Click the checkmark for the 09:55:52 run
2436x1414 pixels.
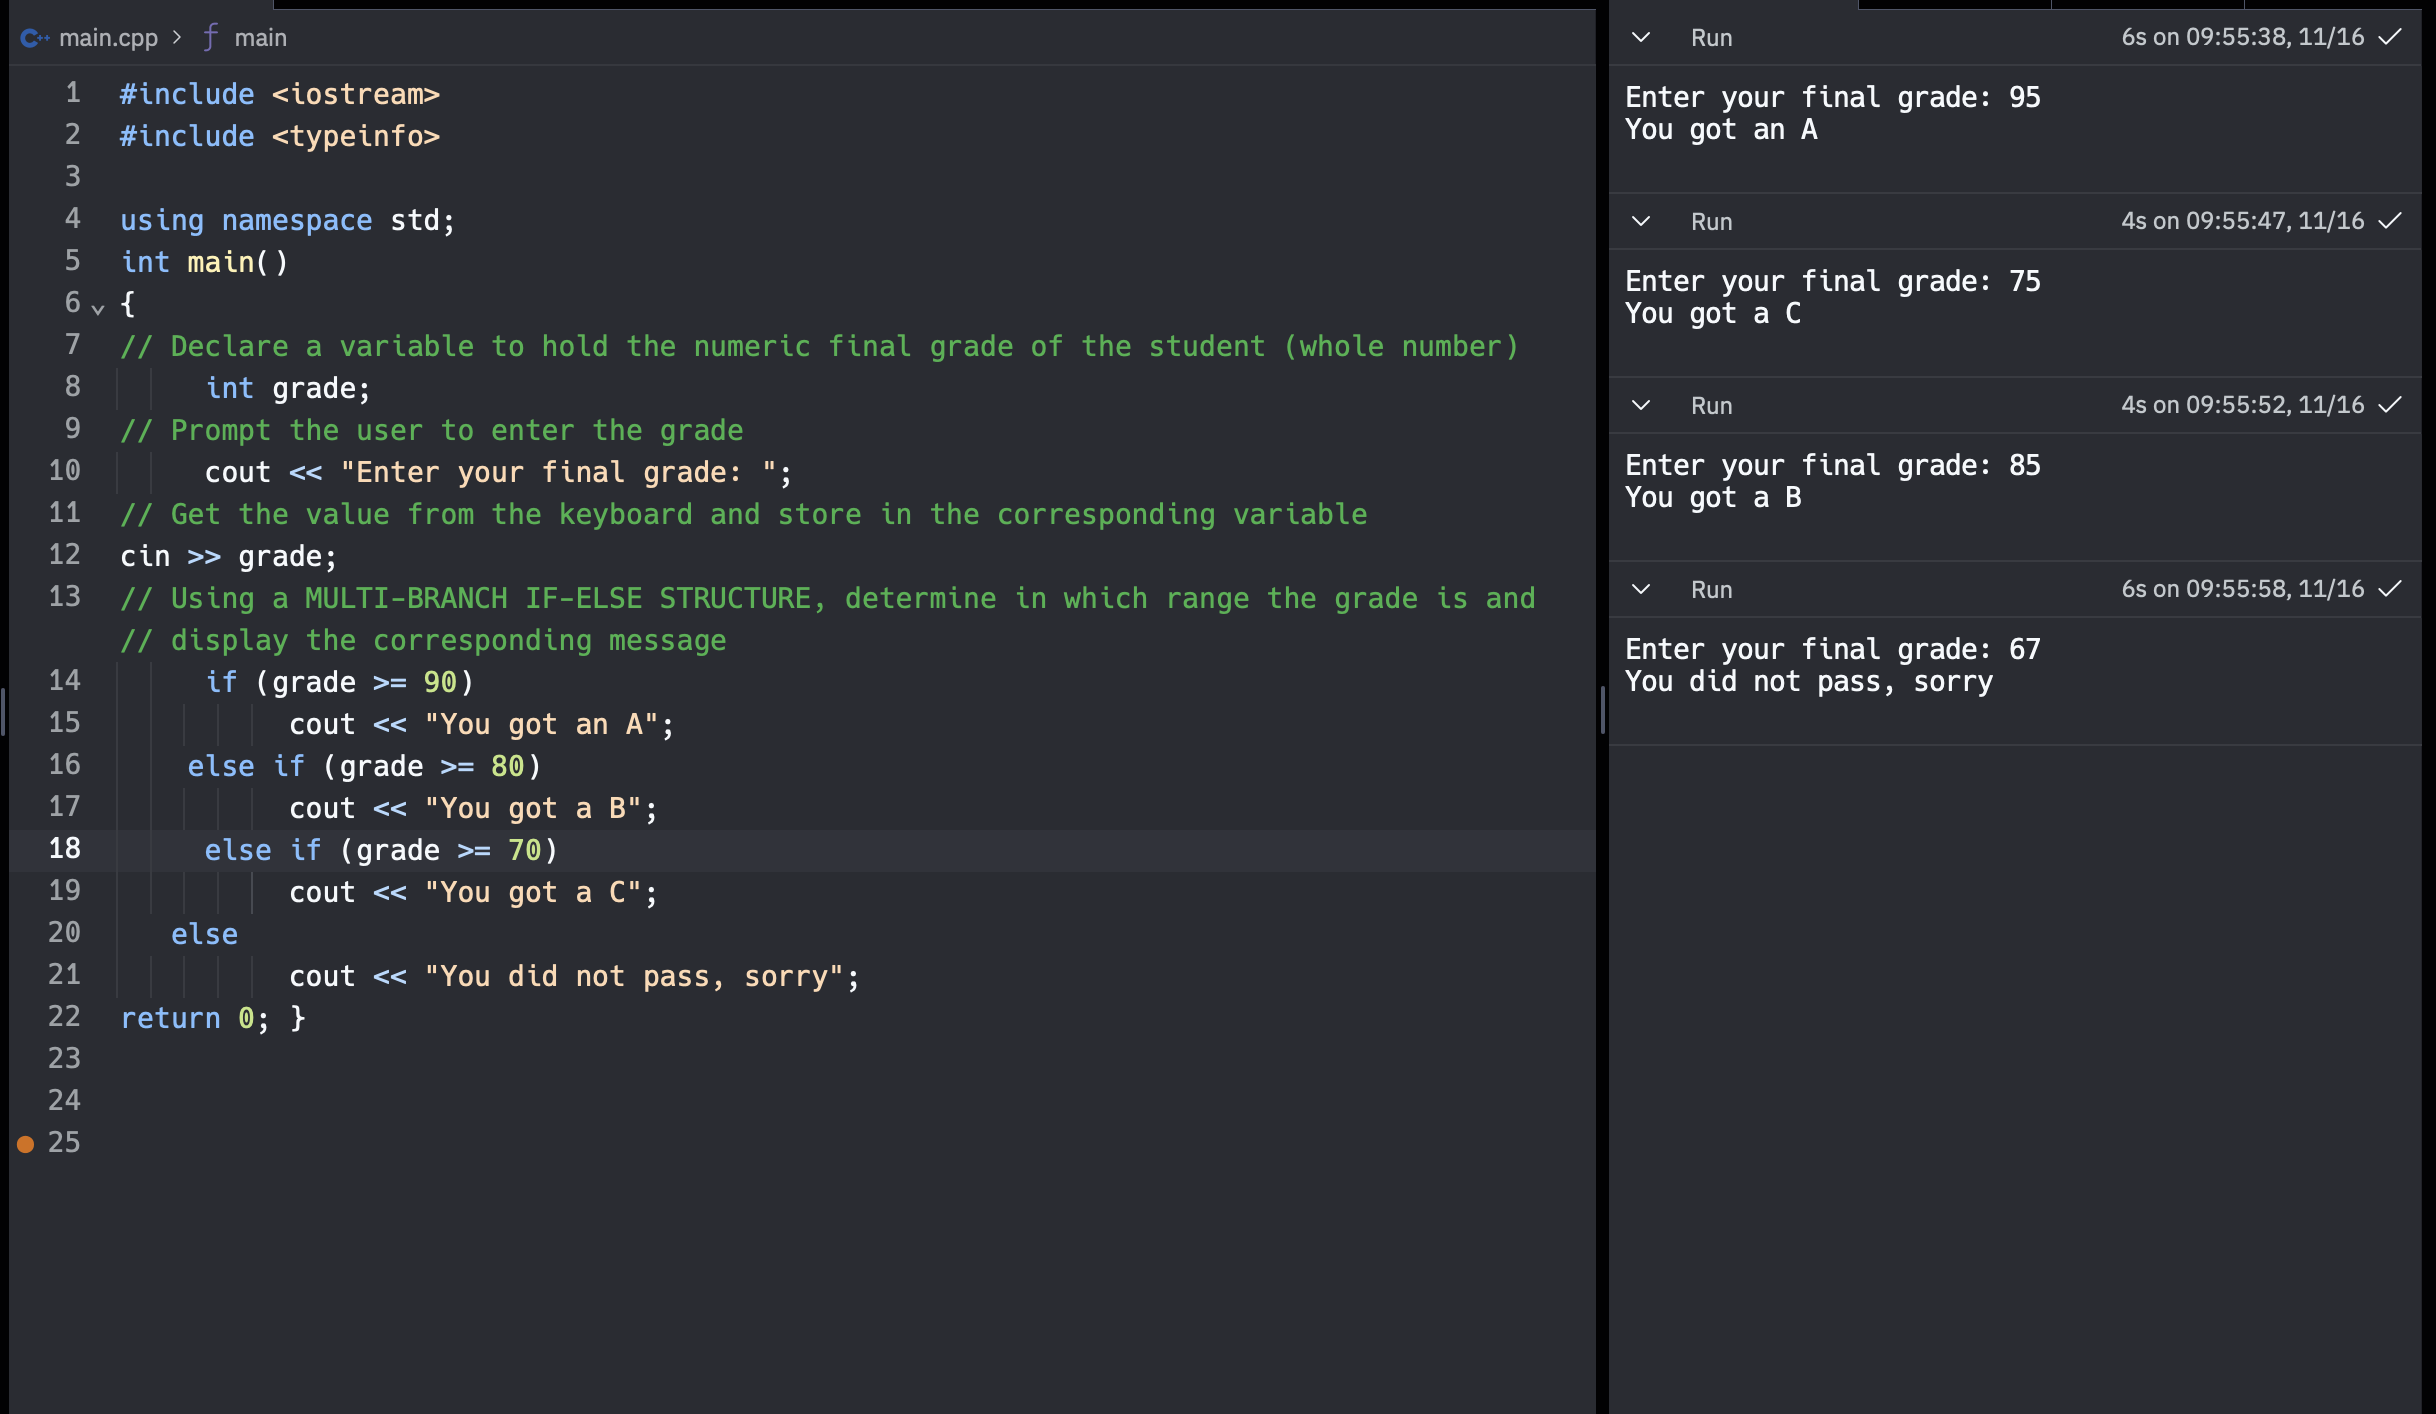click(x=2390, y=405)
